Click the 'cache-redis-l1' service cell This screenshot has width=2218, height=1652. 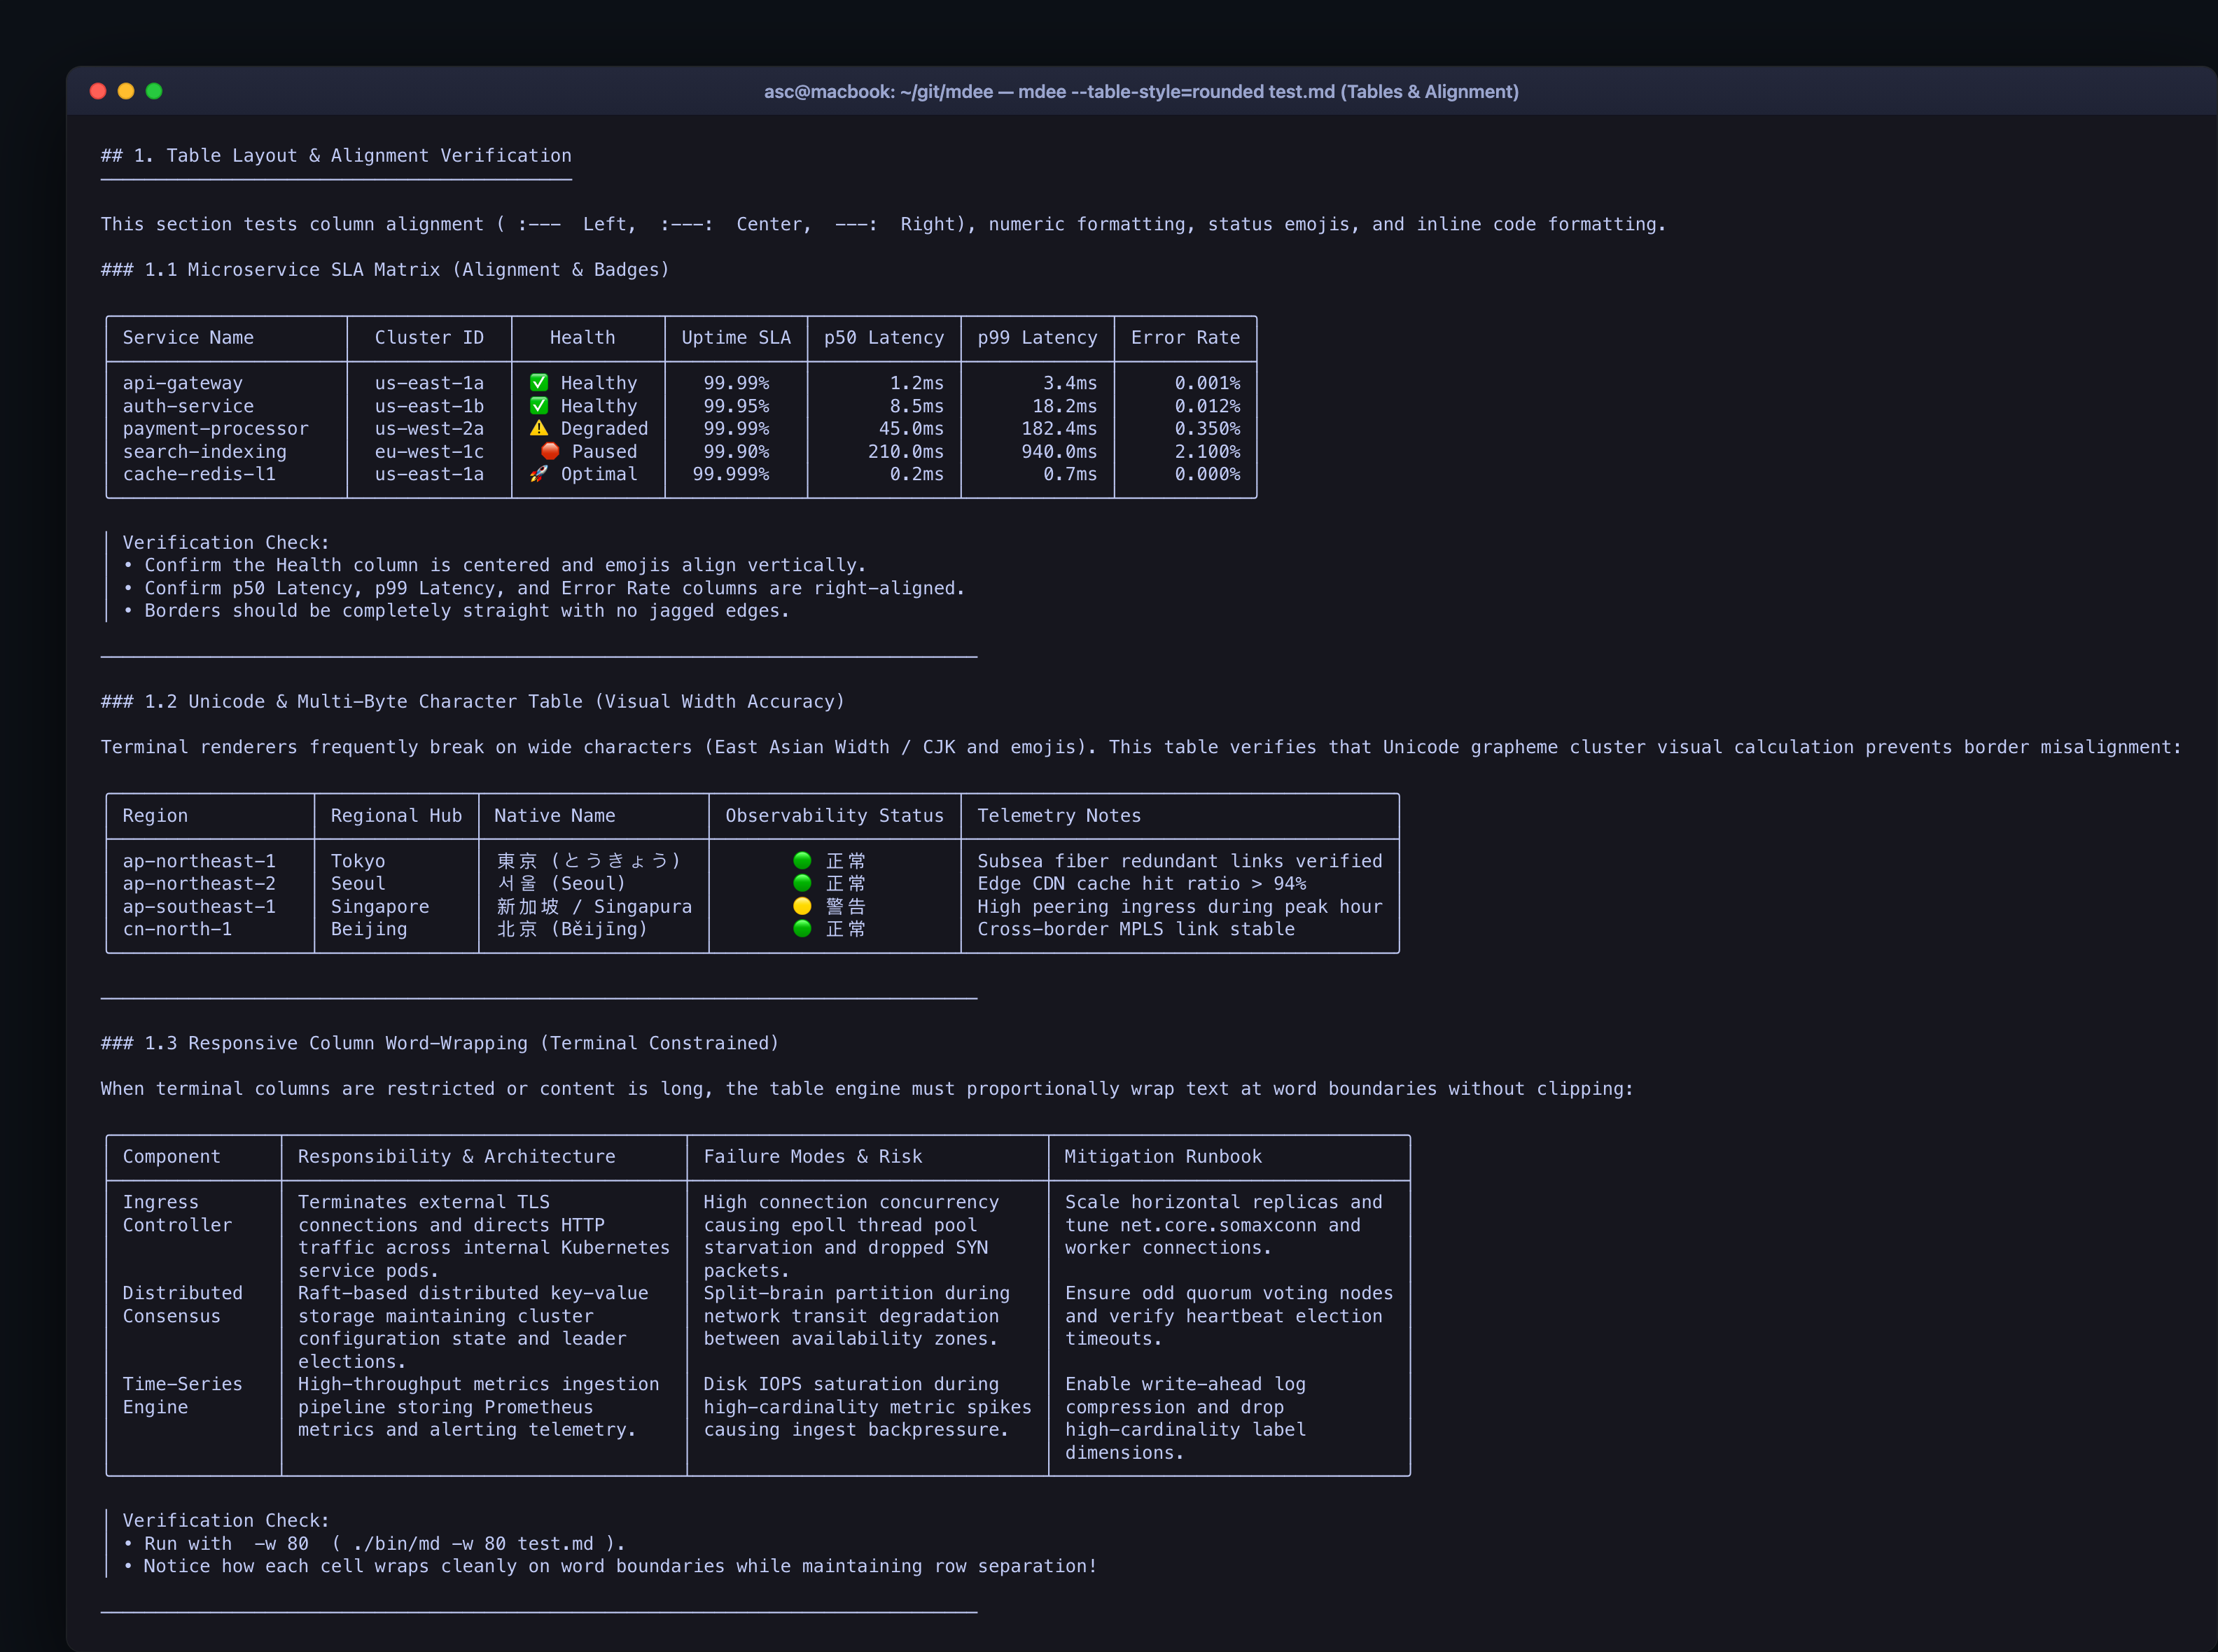pyautogui.click(x=199, y=474)
